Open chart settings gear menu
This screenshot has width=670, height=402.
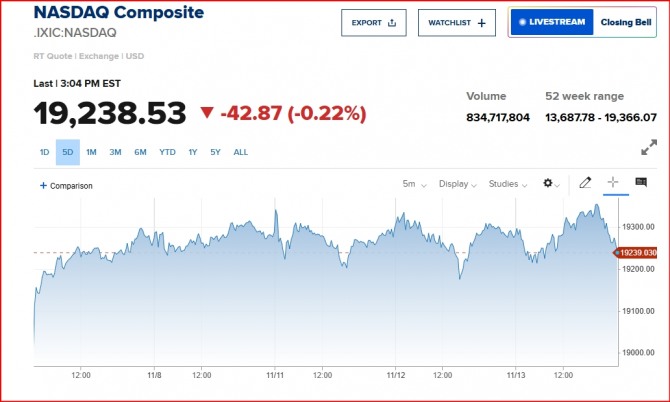pos(551,184)
